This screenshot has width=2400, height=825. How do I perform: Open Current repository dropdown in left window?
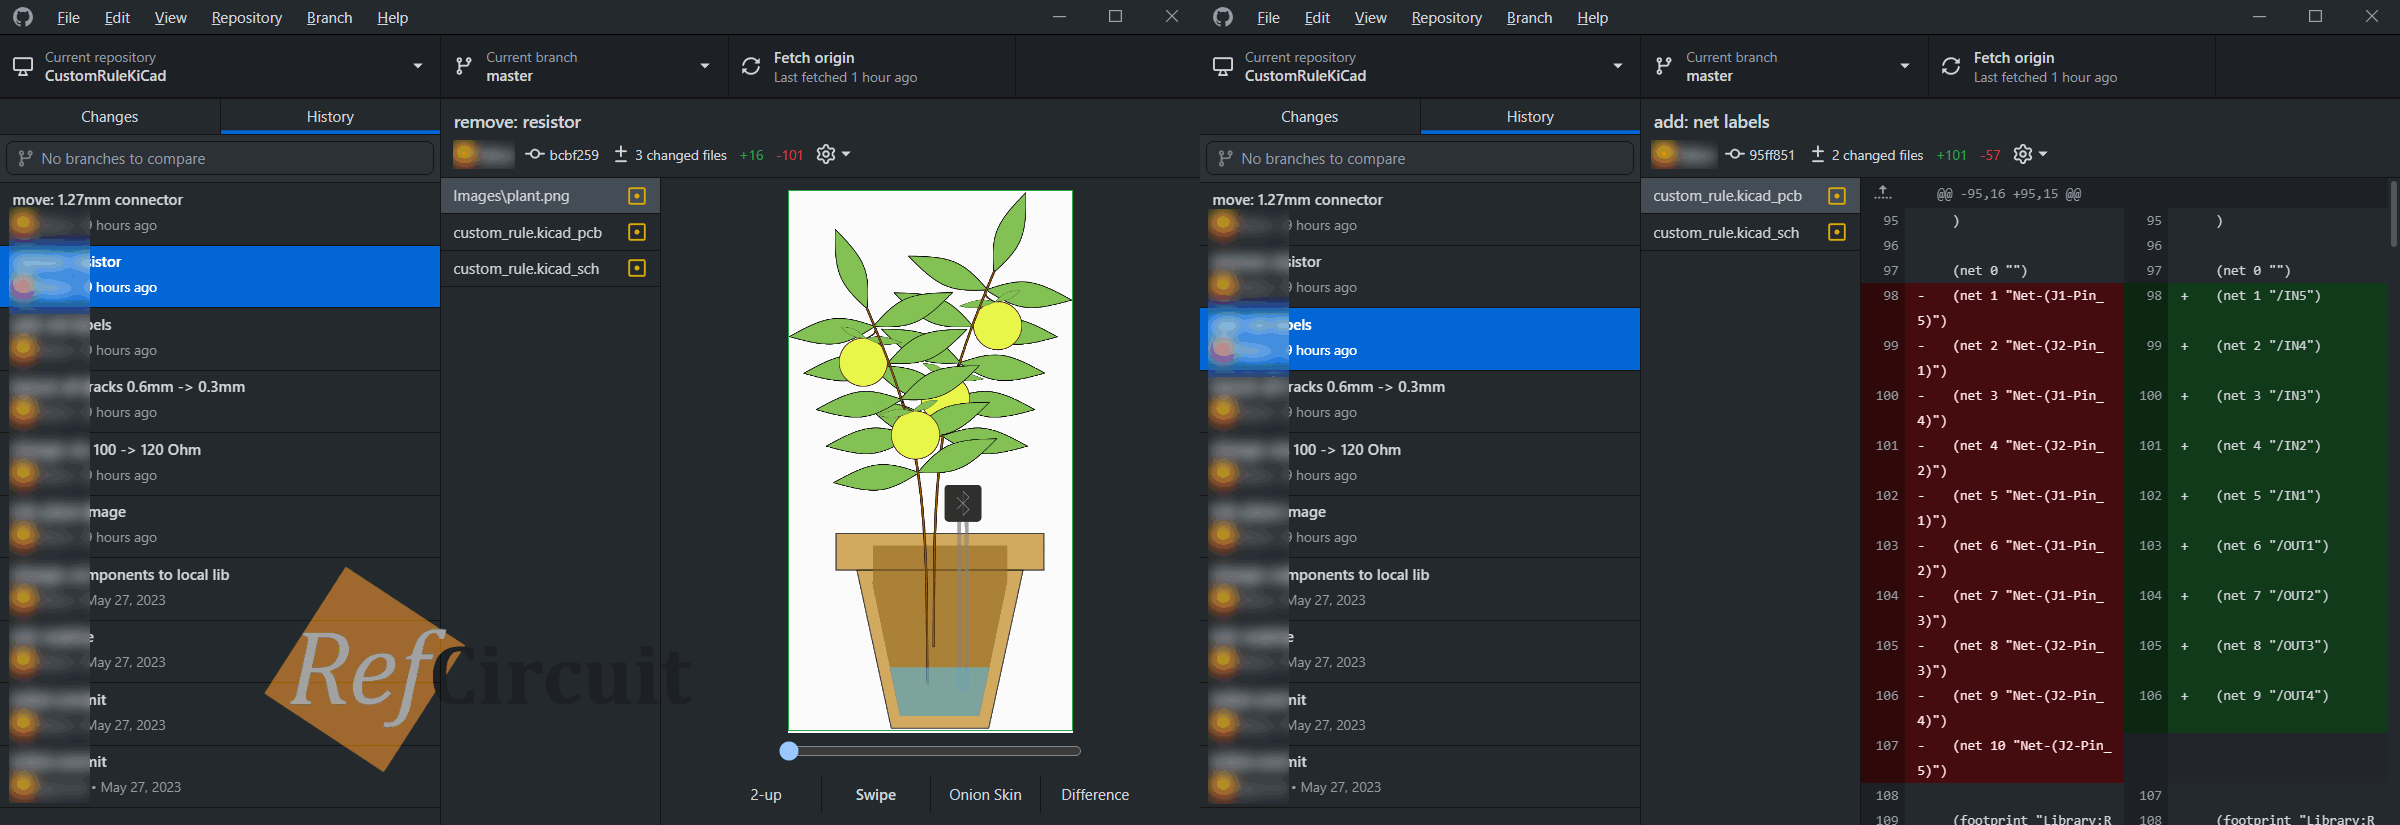coord(220,67)
